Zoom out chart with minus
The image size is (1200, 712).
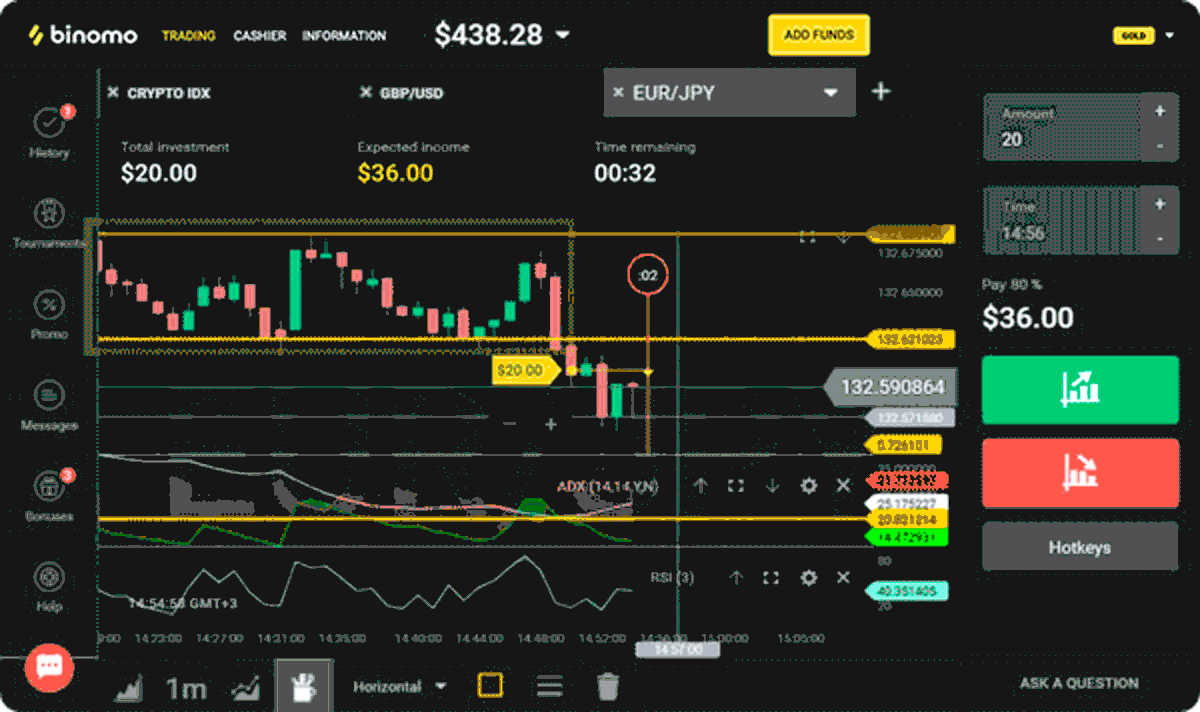pos(510,424)
